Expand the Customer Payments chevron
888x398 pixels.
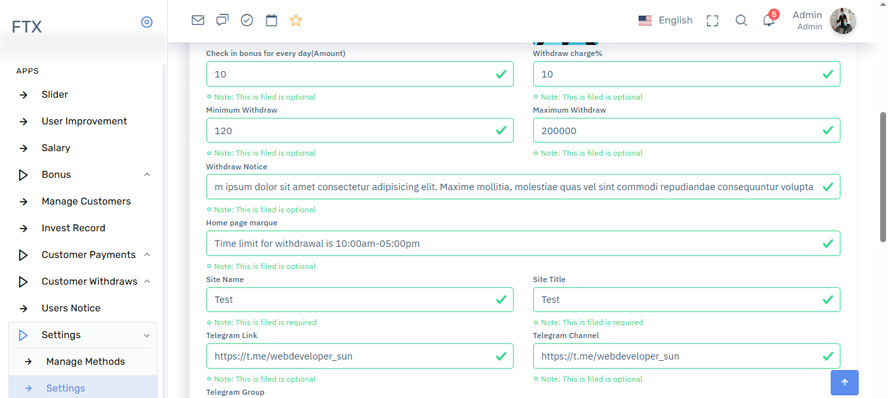(x=147, y=255)
